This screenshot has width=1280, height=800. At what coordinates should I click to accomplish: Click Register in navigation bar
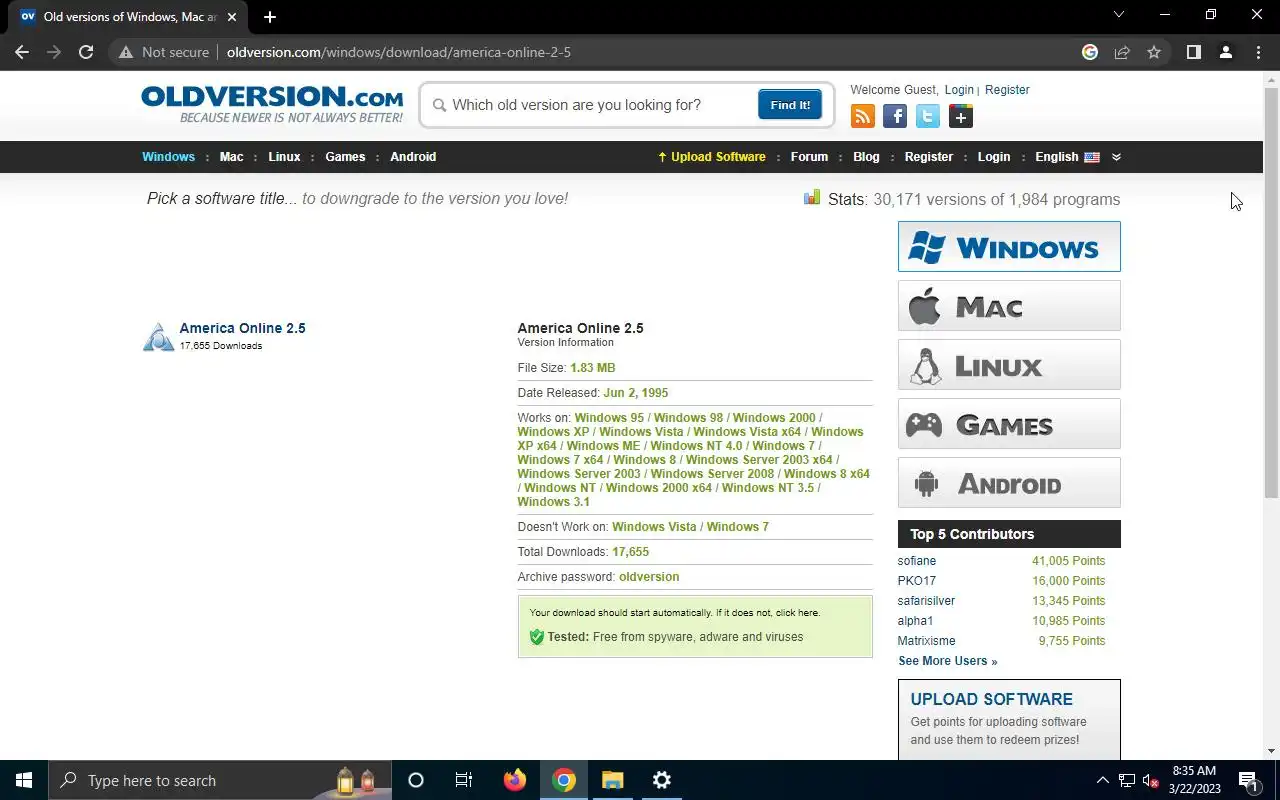coord(929,157)
